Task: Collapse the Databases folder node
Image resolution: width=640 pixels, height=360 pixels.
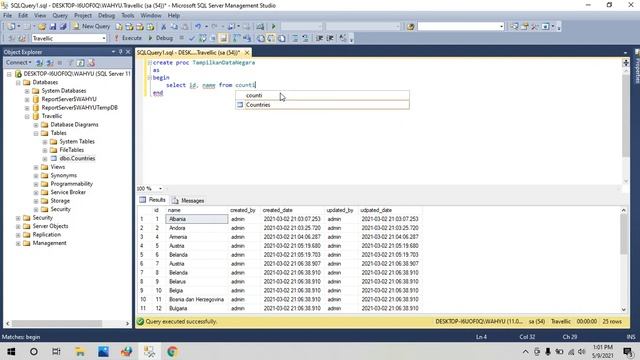Action: (18, 82)
